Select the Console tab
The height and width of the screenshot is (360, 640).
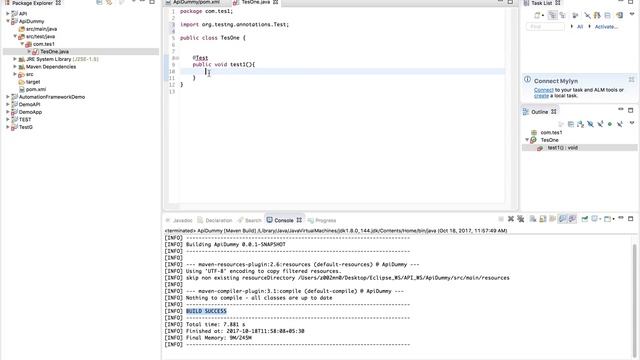point(284,220)
